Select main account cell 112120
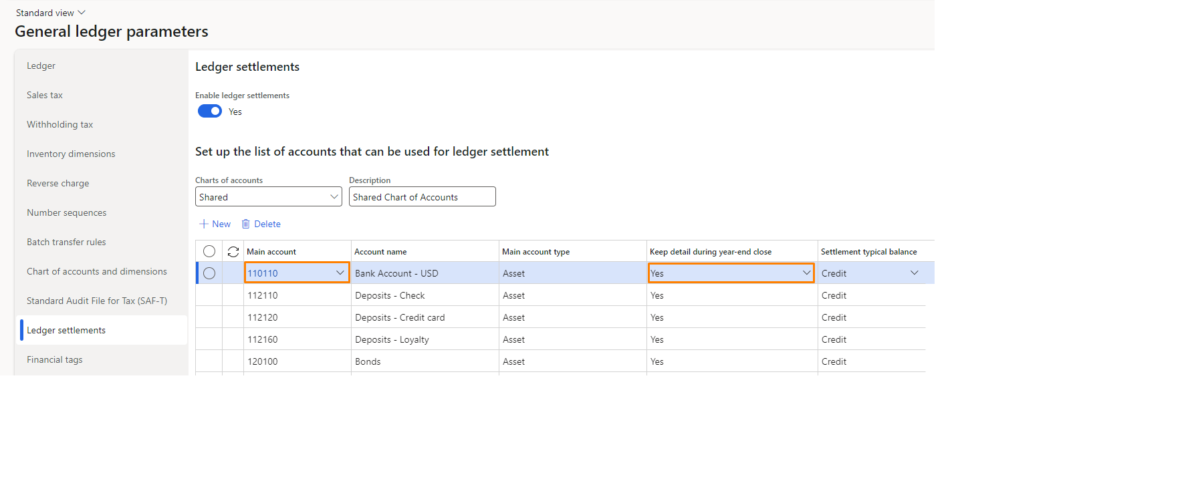 coord(297,318)
